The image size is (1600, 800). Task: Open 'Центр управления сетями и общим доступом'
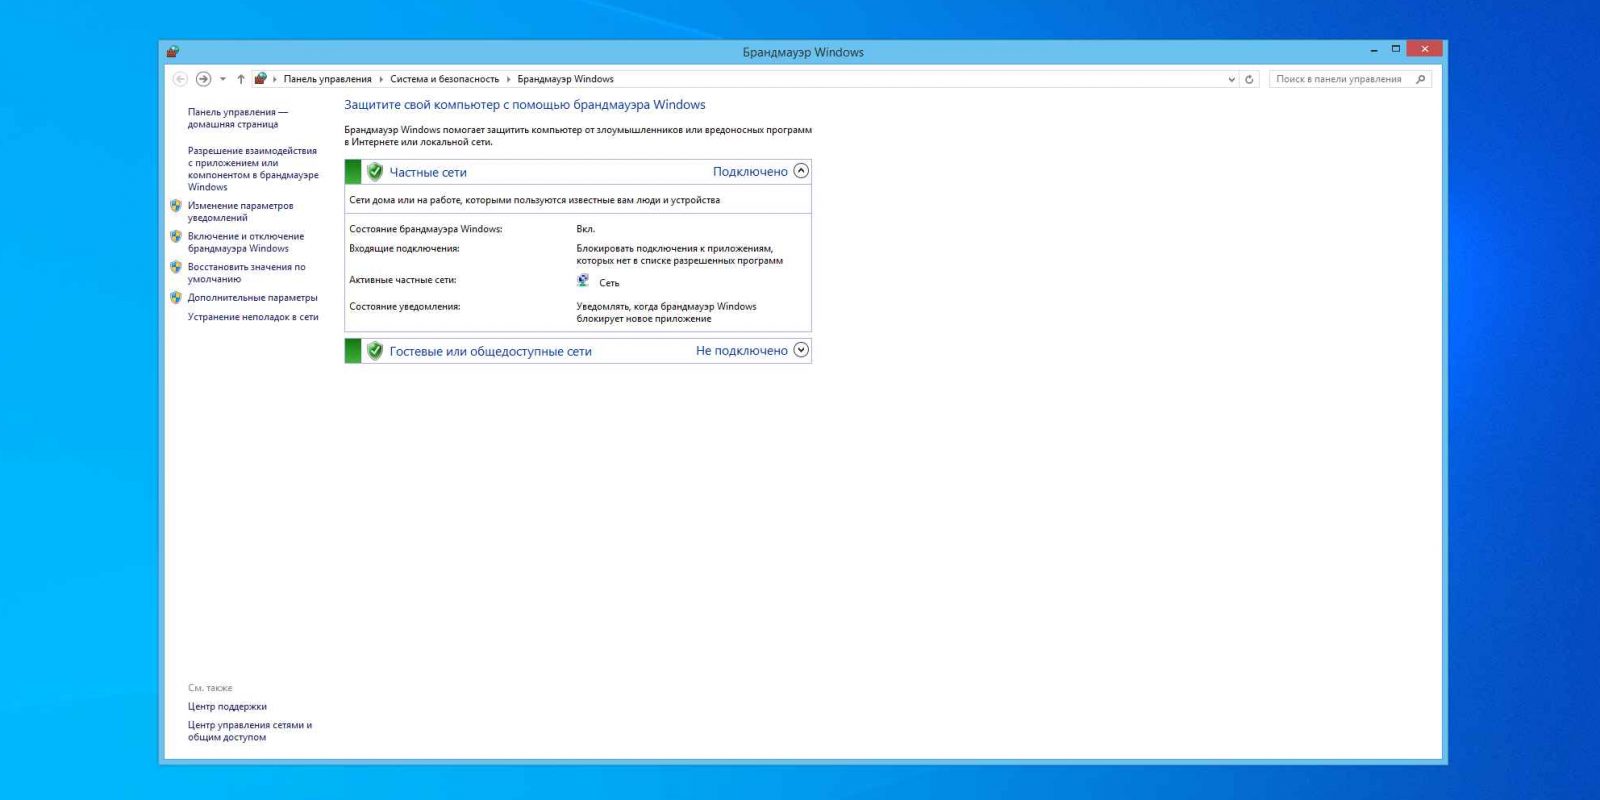click(x=250, y=731)
